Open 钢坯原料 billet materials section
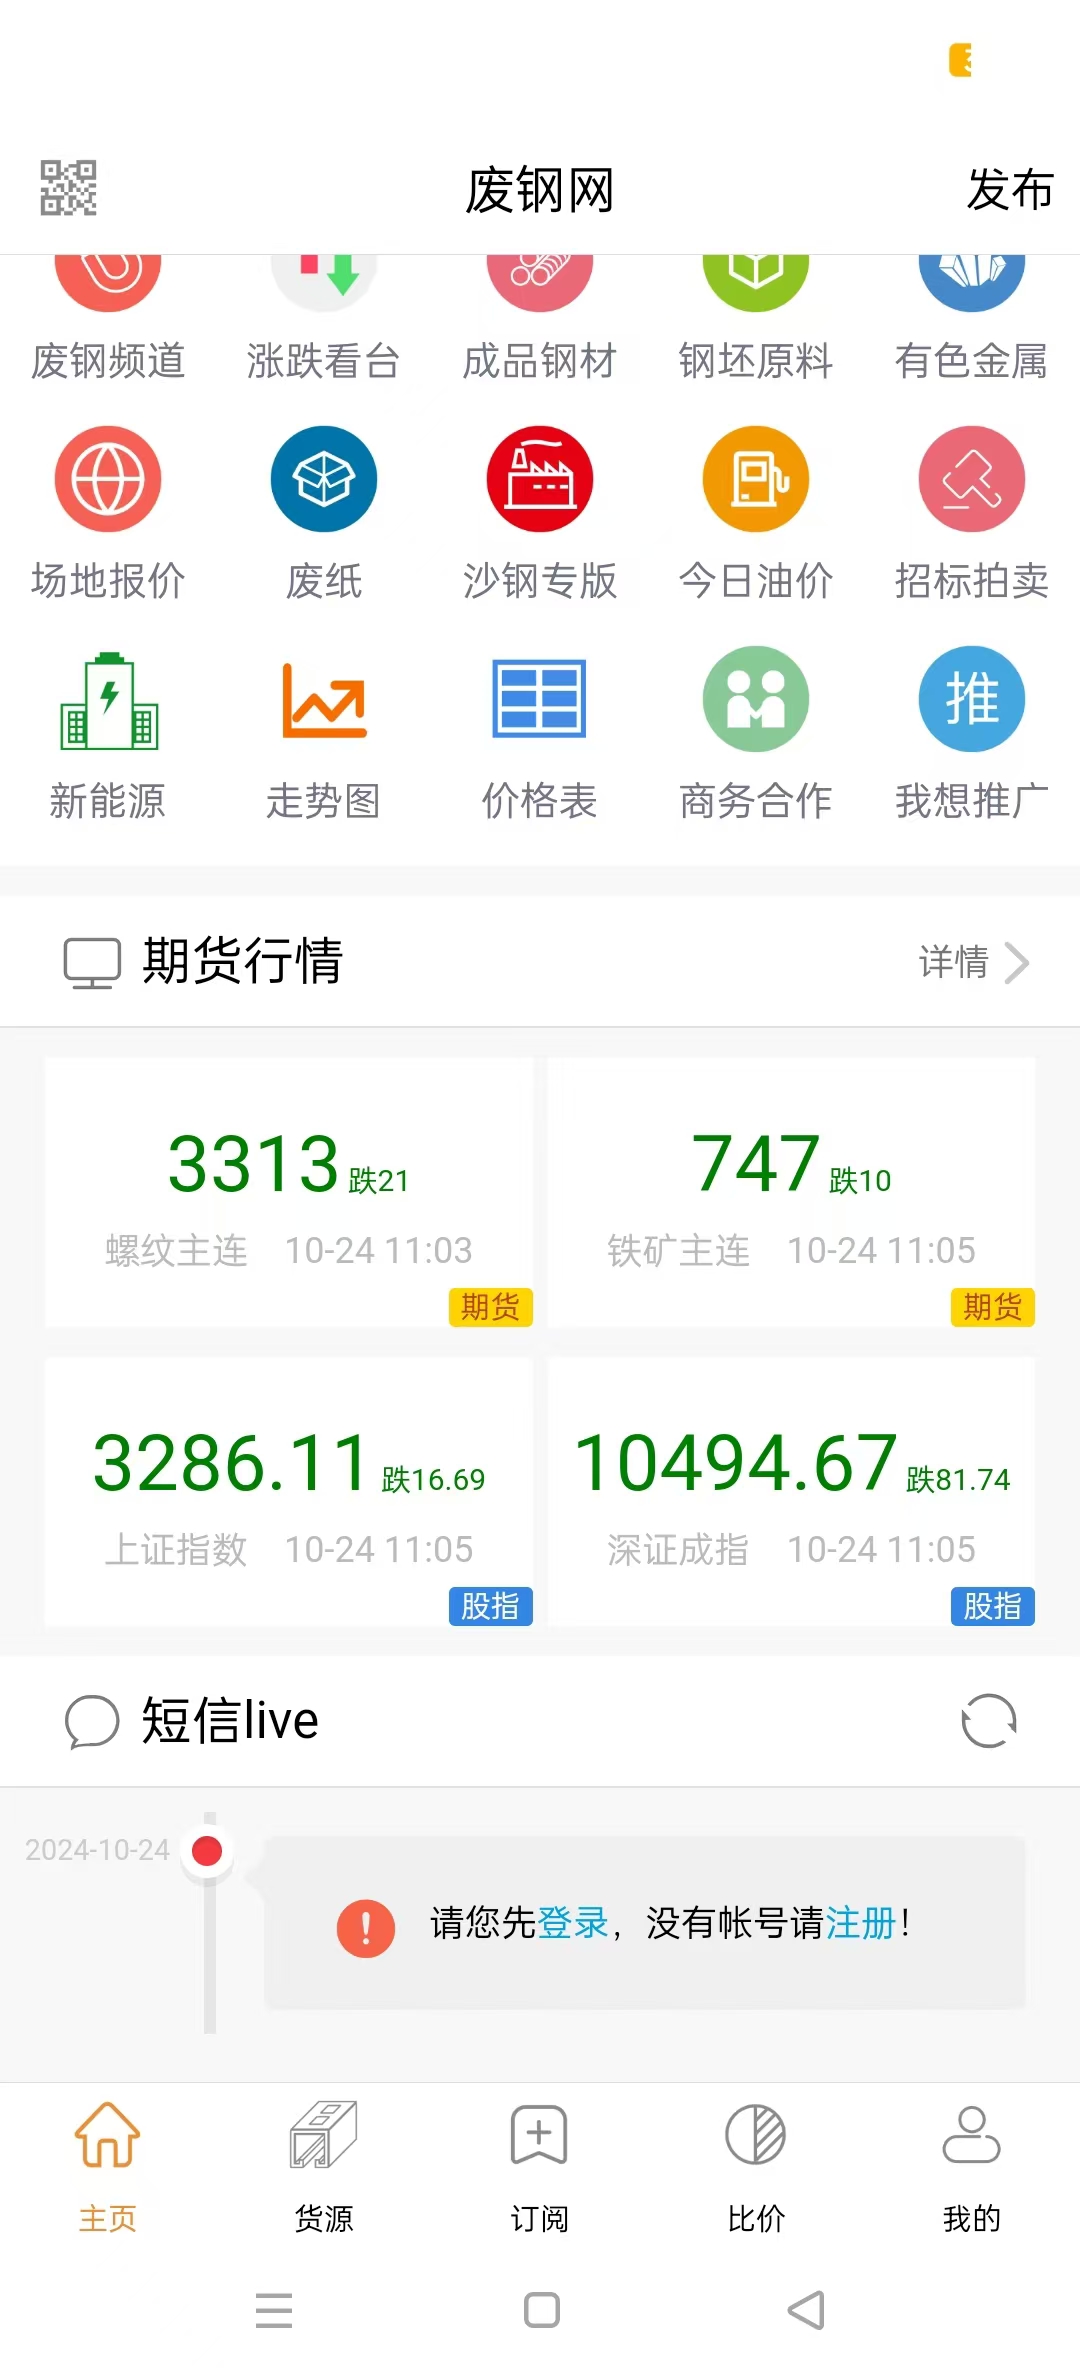1080x2376 pixels. tap(756, 320)
